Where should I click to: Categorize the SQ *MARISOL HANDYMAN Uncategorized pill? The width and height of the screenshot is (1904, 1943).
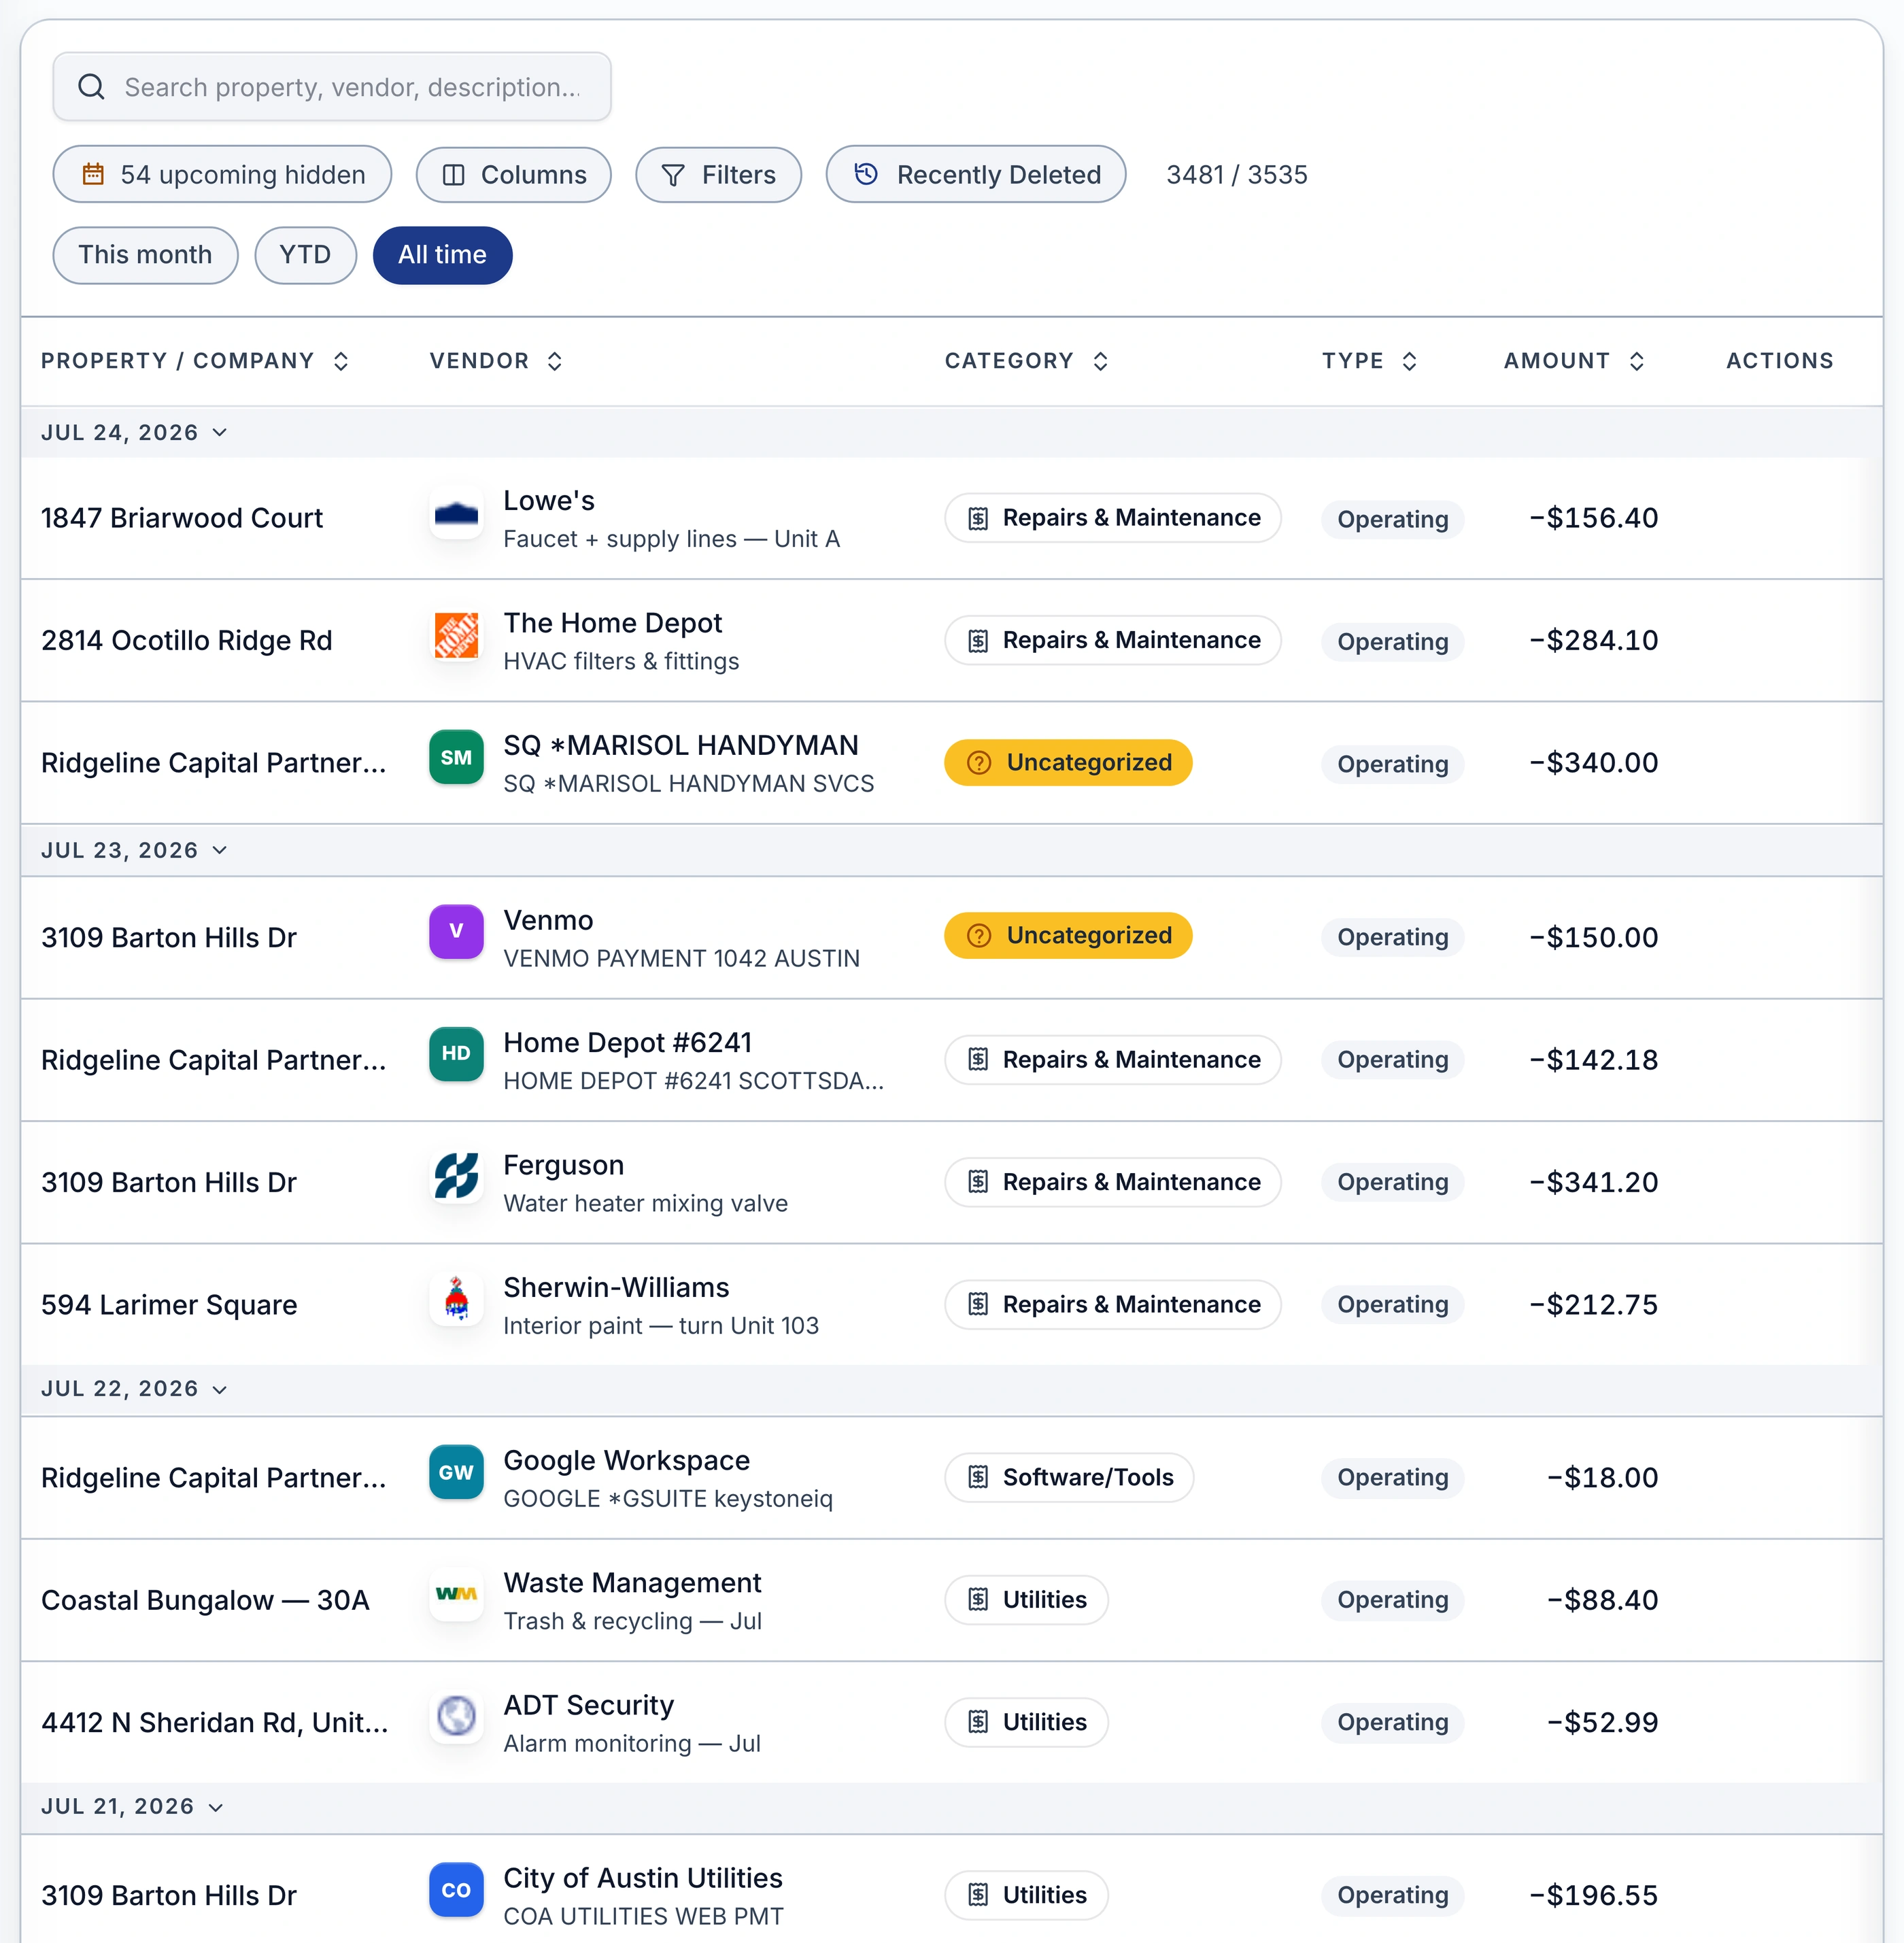(1068, 763)
